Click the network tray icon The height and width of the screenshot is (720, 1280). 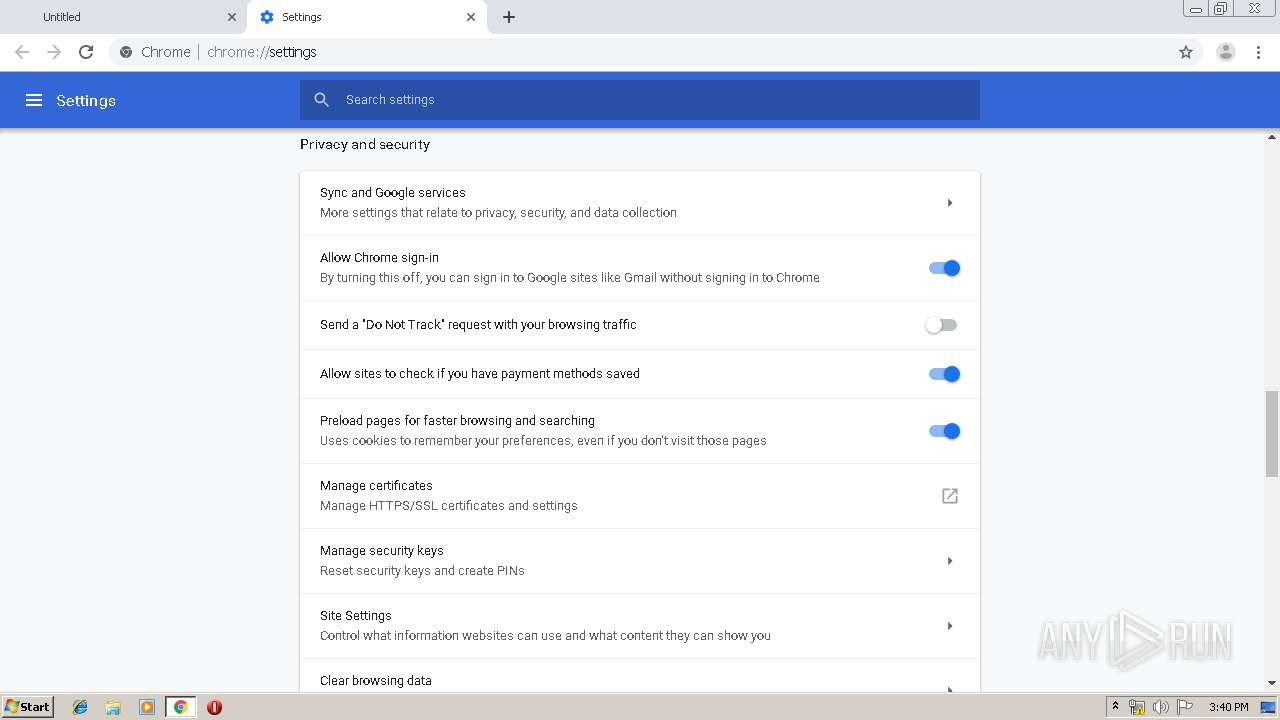(x=1137, y=707)
